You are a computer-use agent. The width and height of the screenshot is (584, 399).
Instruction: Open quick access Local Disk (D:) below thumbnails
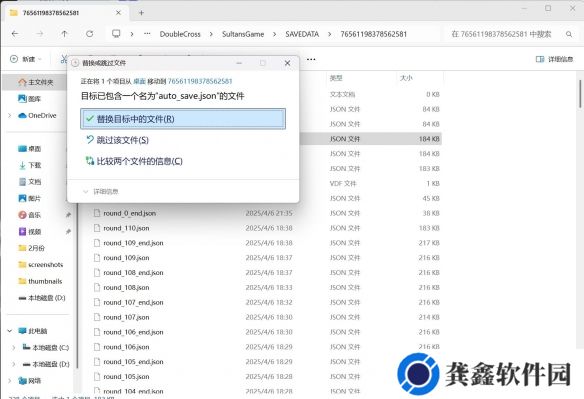pyautogui.click(x=42, y=298)
